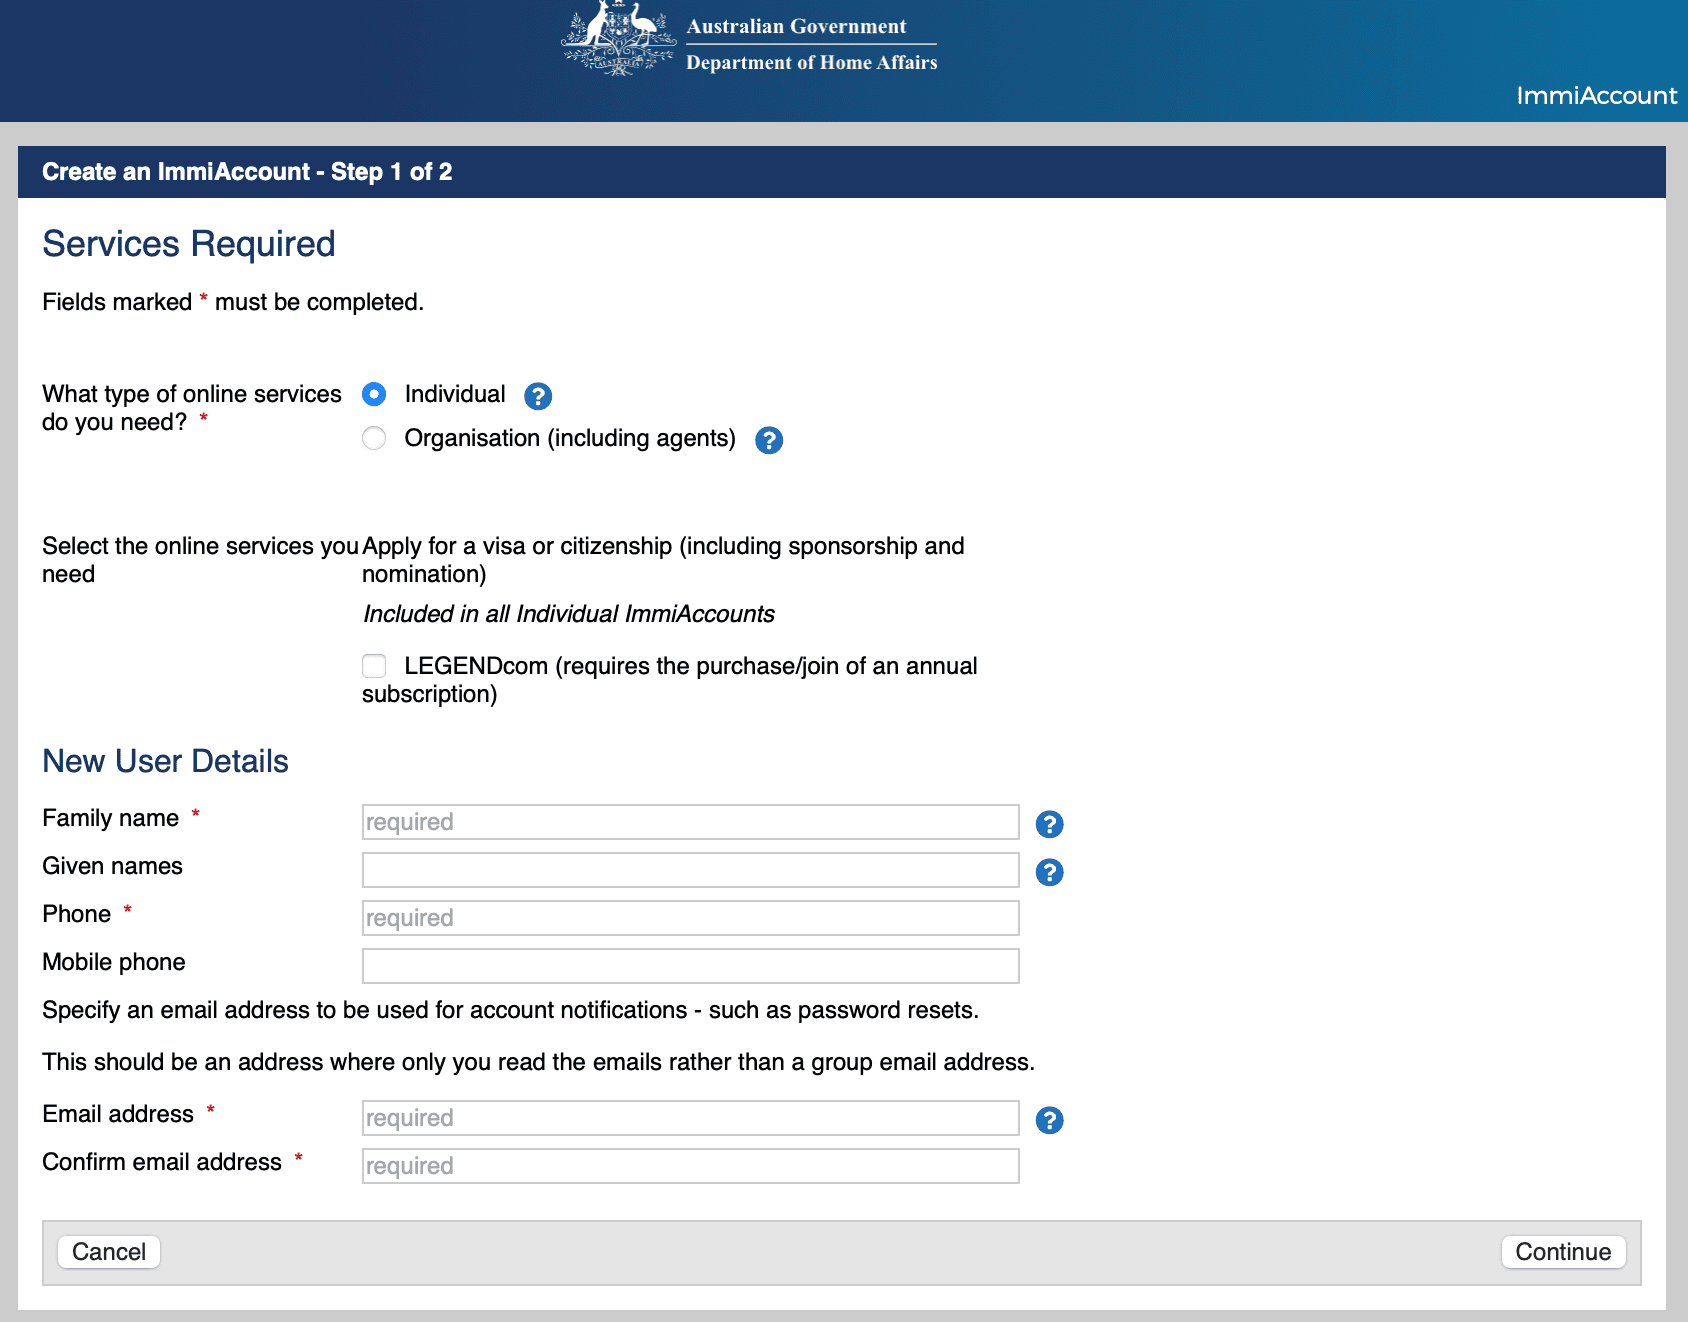The image size is (1688, 1322).
Task: Focus the Mobile phone text box
Action: (x=690, y=966)
